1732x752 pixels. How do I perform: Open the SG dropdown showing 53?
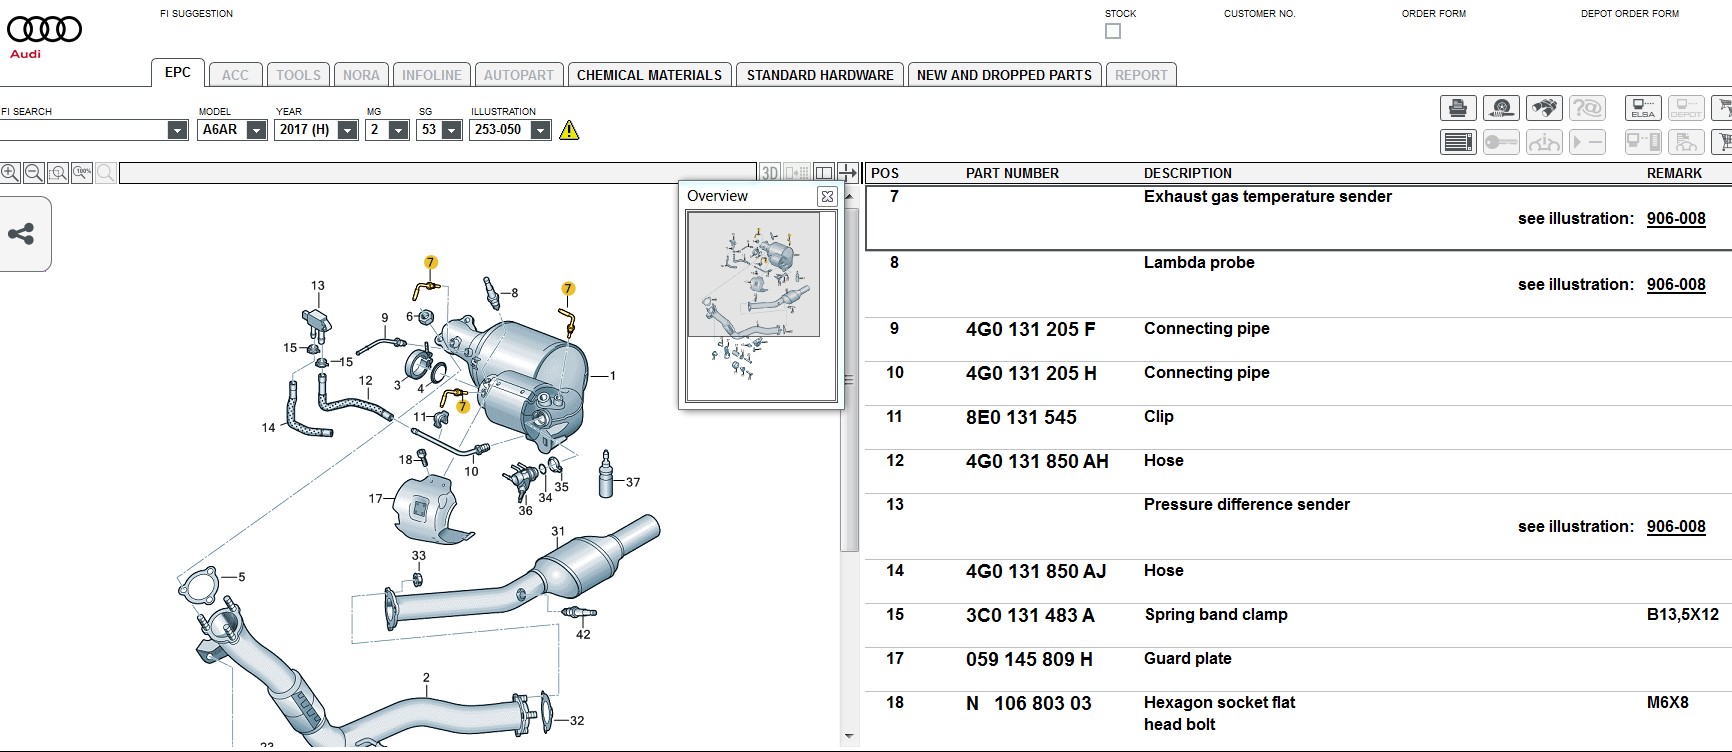click(x=451, y=130)
